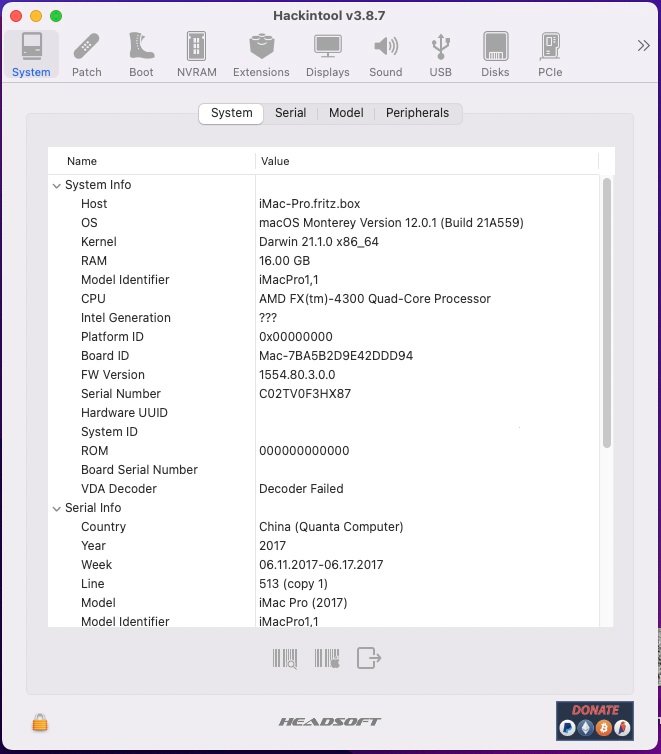Switch to the Peripherals sub-tab
Screen dimensions: 661x754
[417, 113]
